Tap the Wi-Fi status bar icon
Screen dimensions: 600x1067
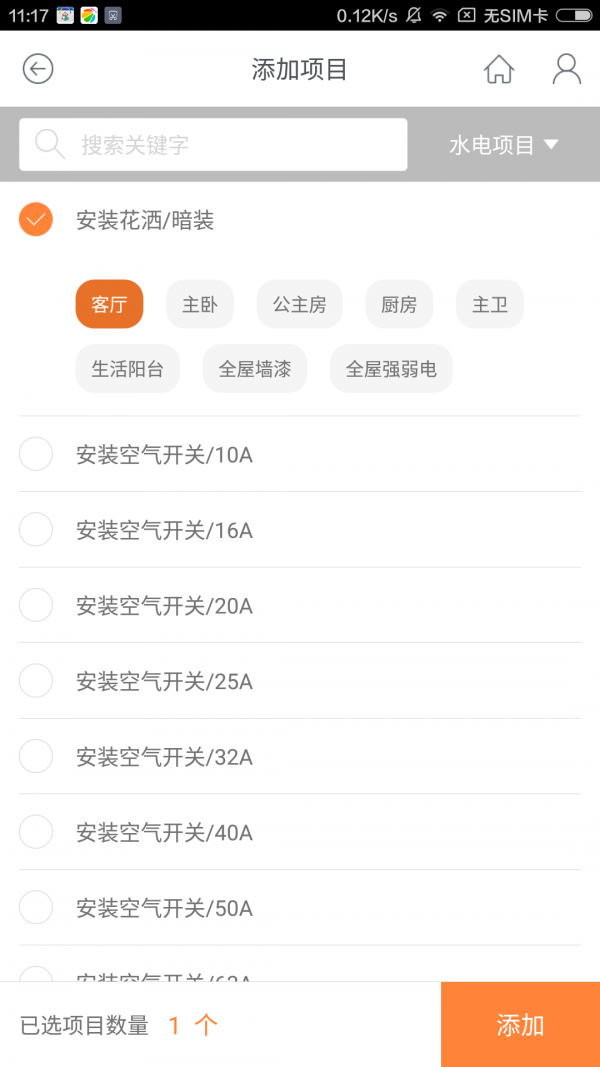coord(440,15)
